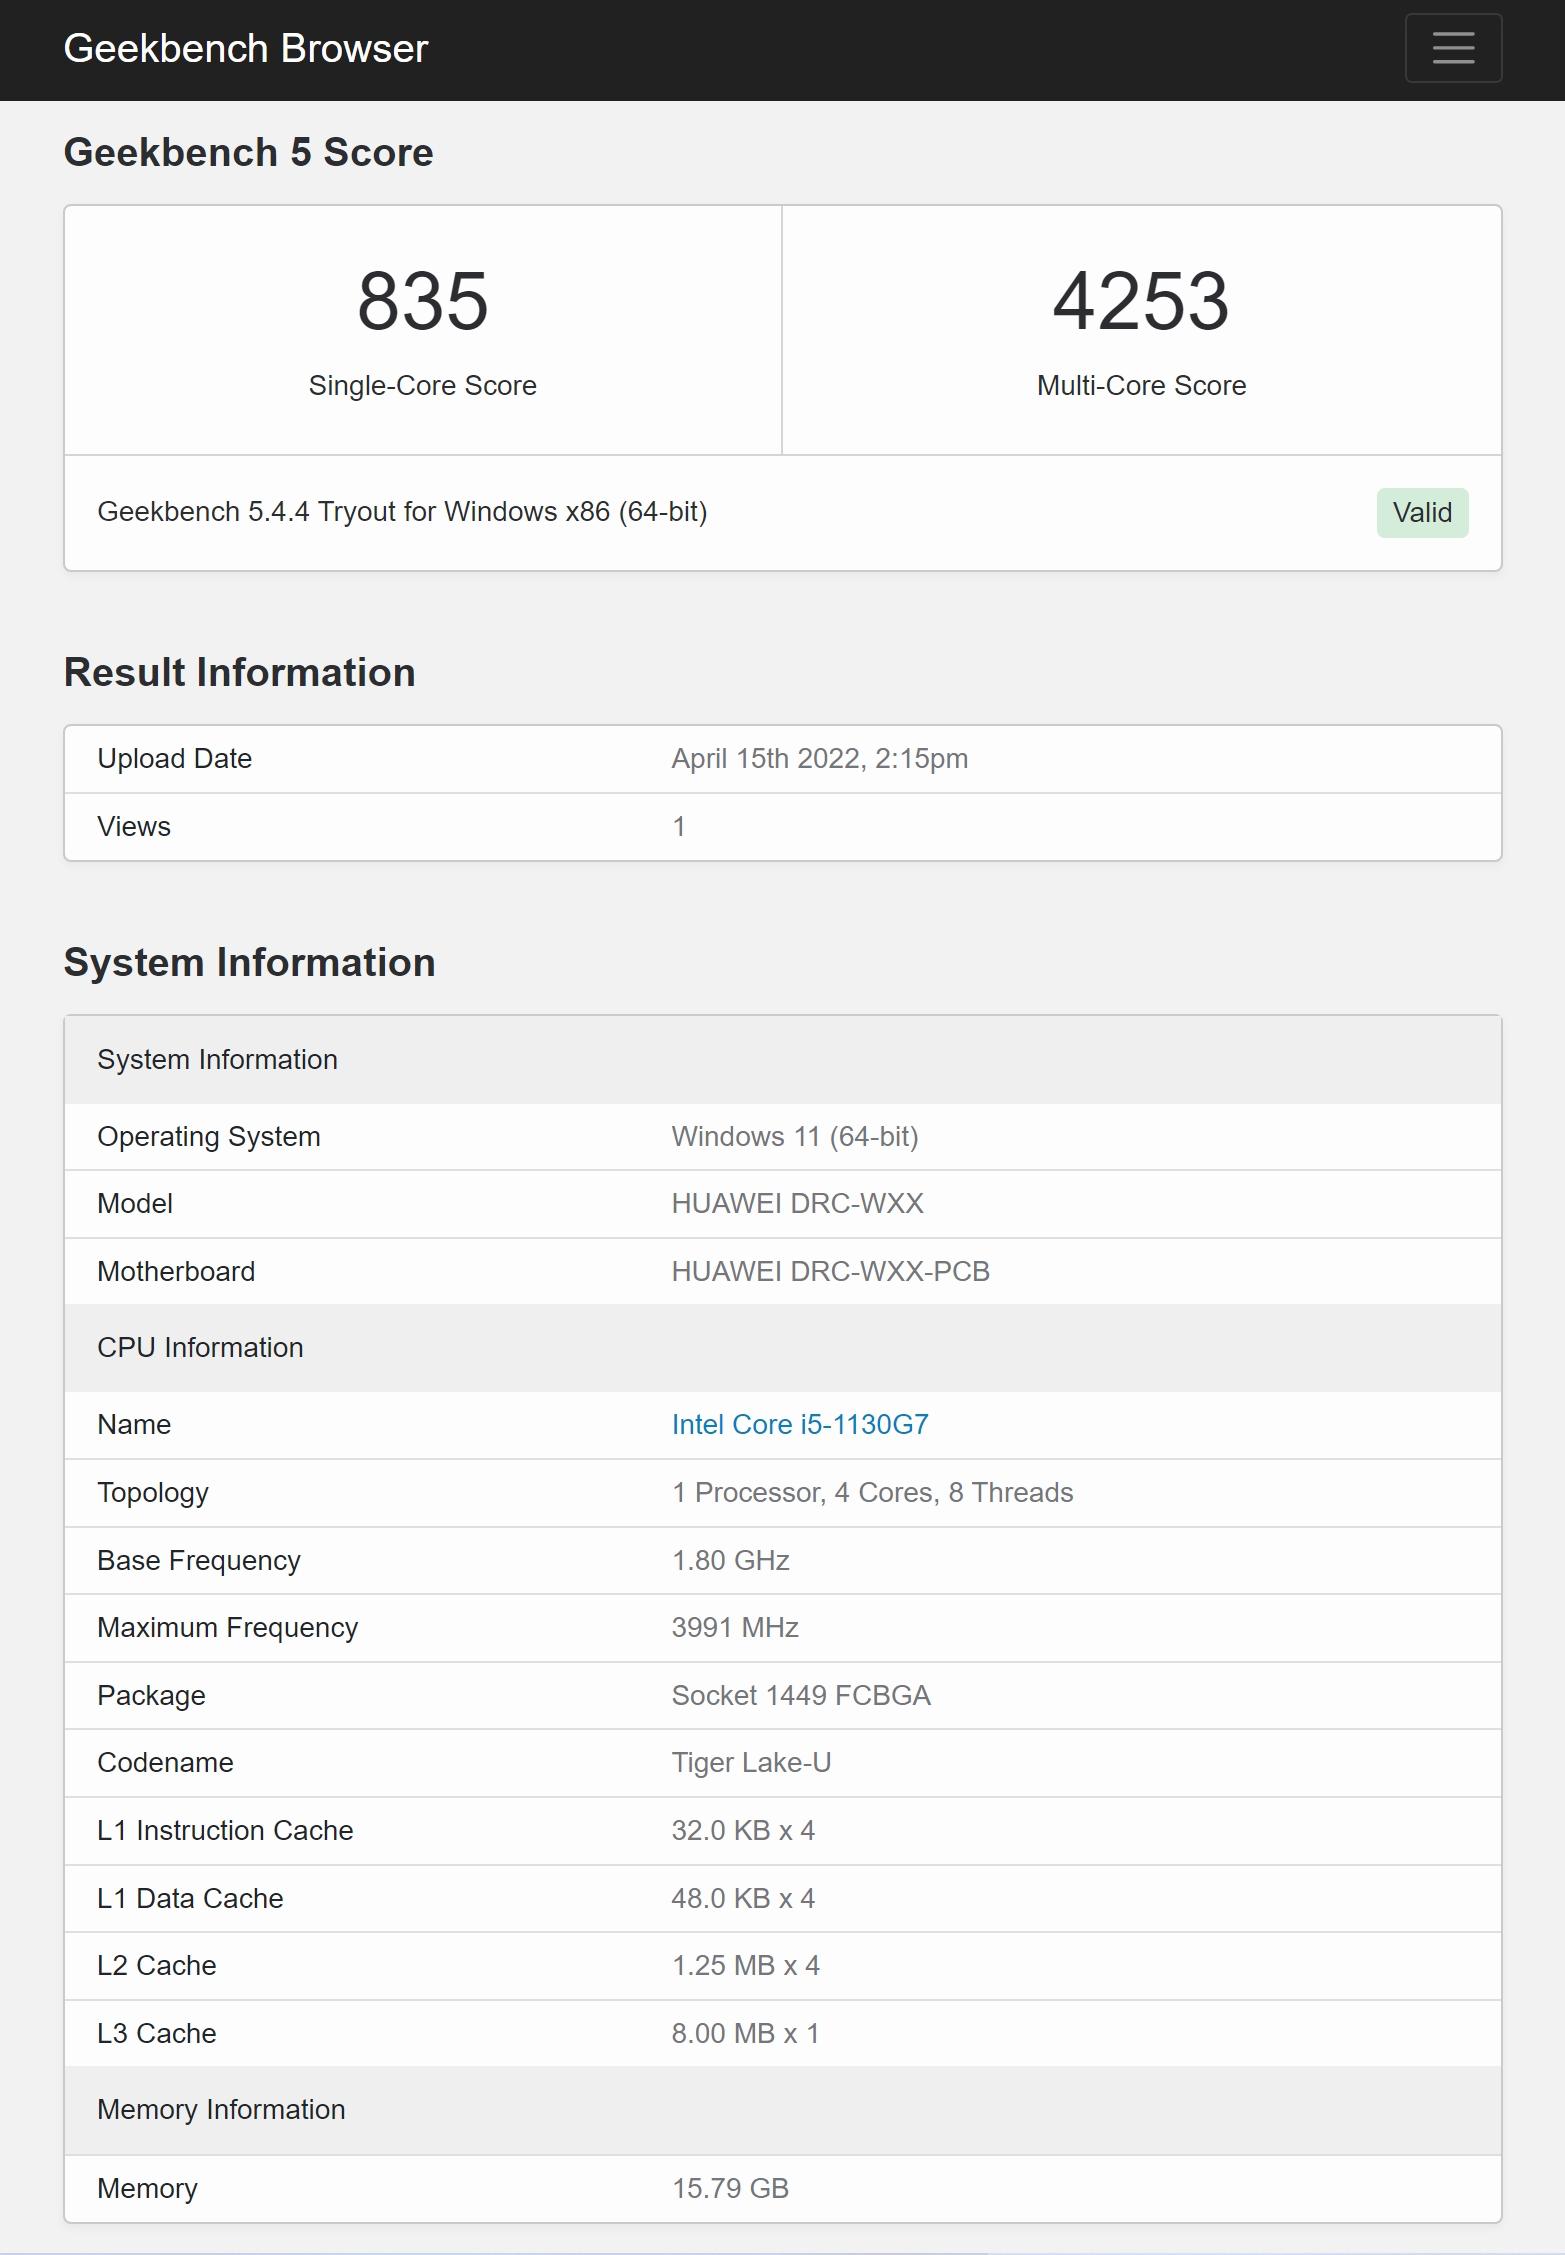1565x2255 pixels.
Task: Click the Memory Information section header
Action: pyautogui.click(x=221, y=2109)
